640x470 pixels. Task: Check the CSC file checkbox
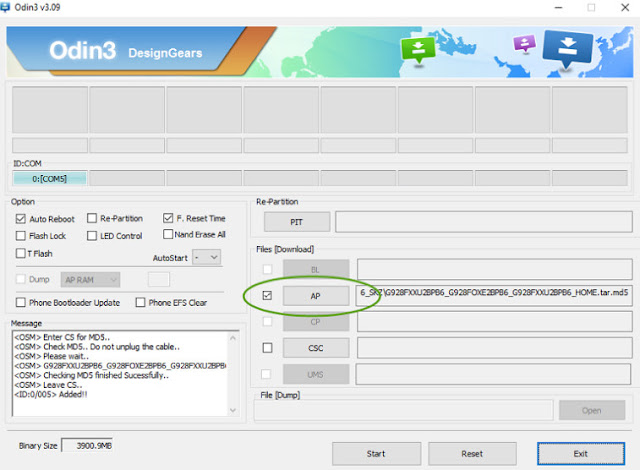[x=267, y=348]
